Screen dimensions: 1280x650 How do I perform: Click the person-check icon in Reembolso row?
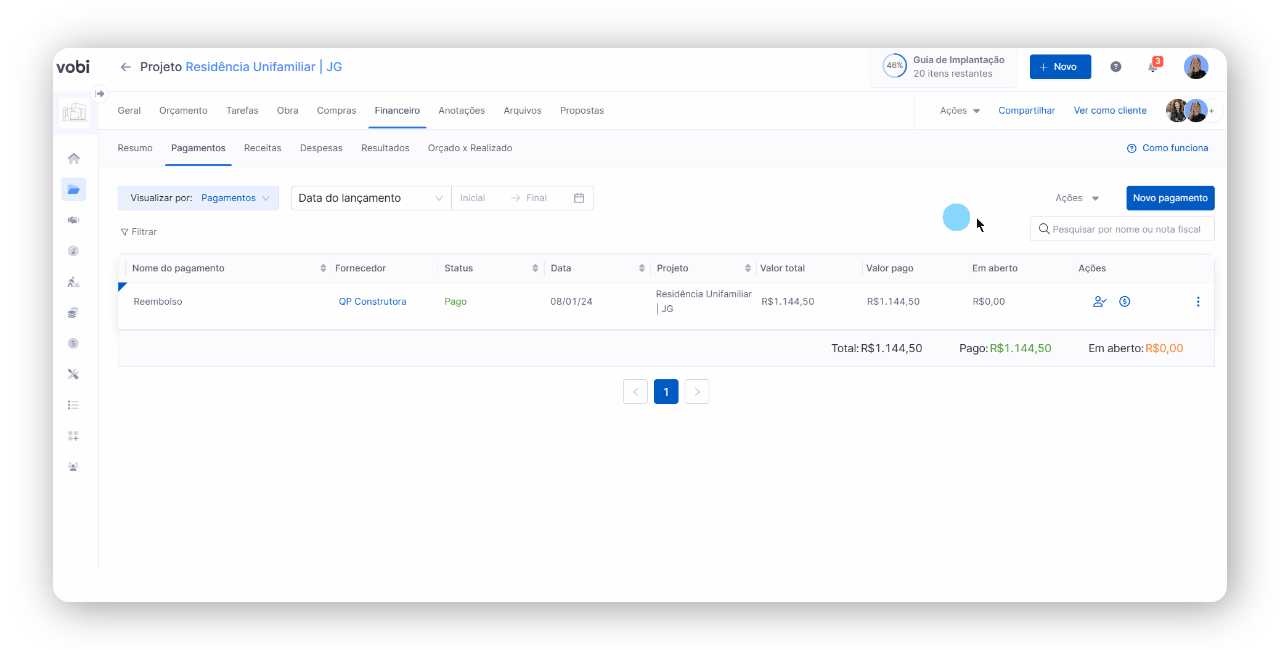tap(1100, 301)
